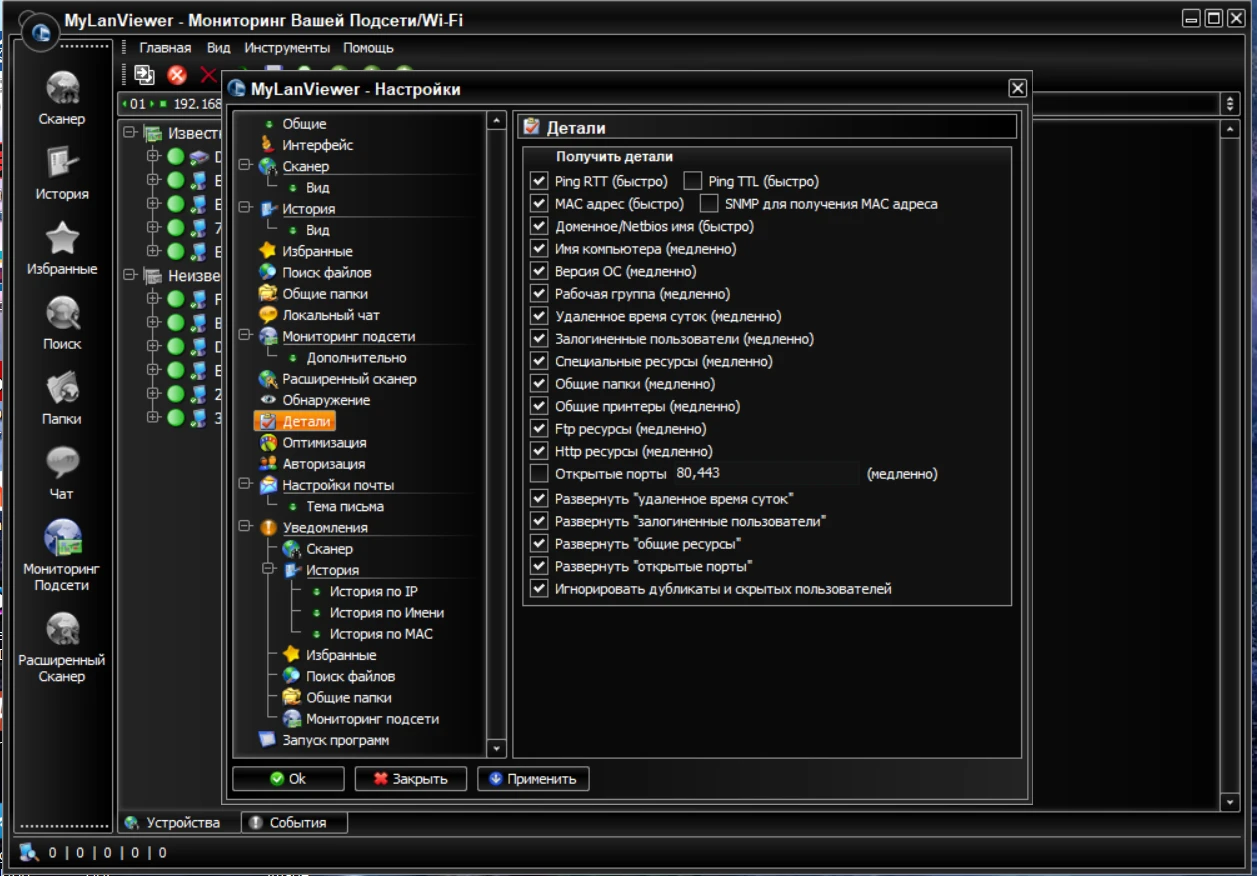Open Расширенный Сканер sidebar icon
The width and height of the screenshot is (1257, 876).
pyautogui.click(x=62, y=630)
